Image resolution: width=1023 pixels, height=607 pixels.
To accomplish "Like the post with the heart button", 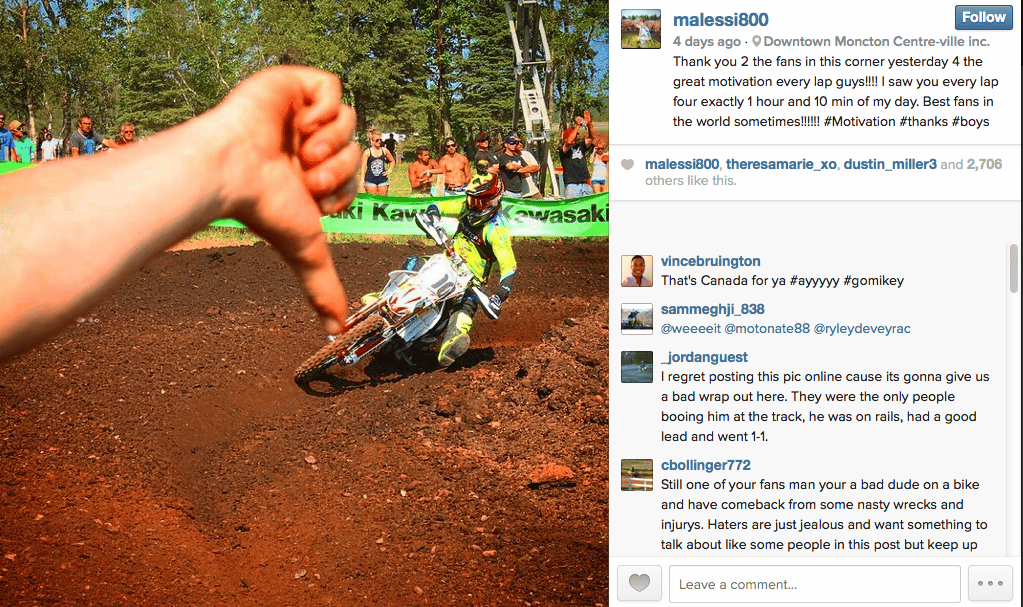I will click(639, 584).
